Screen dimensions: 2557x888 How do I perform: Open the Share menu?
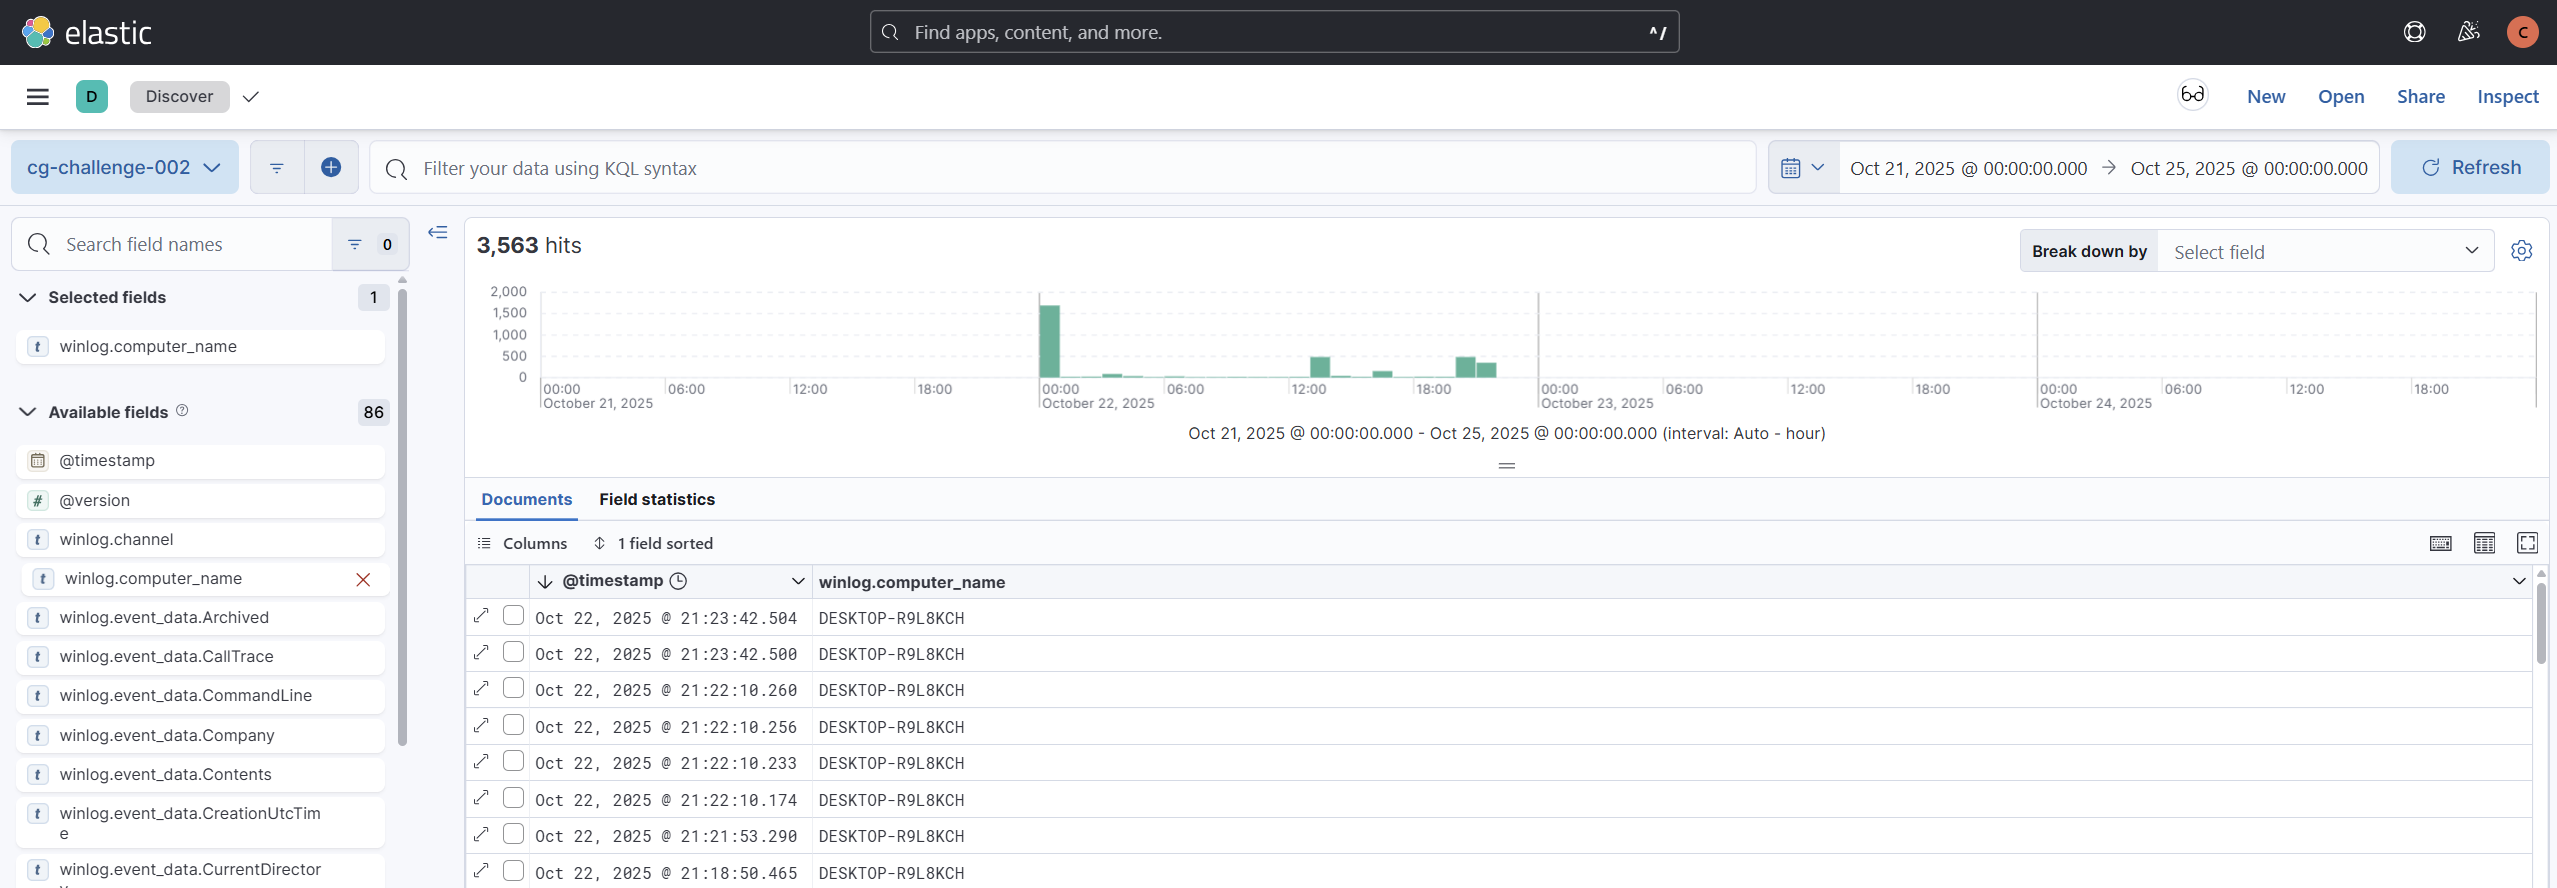point(2420,97)
